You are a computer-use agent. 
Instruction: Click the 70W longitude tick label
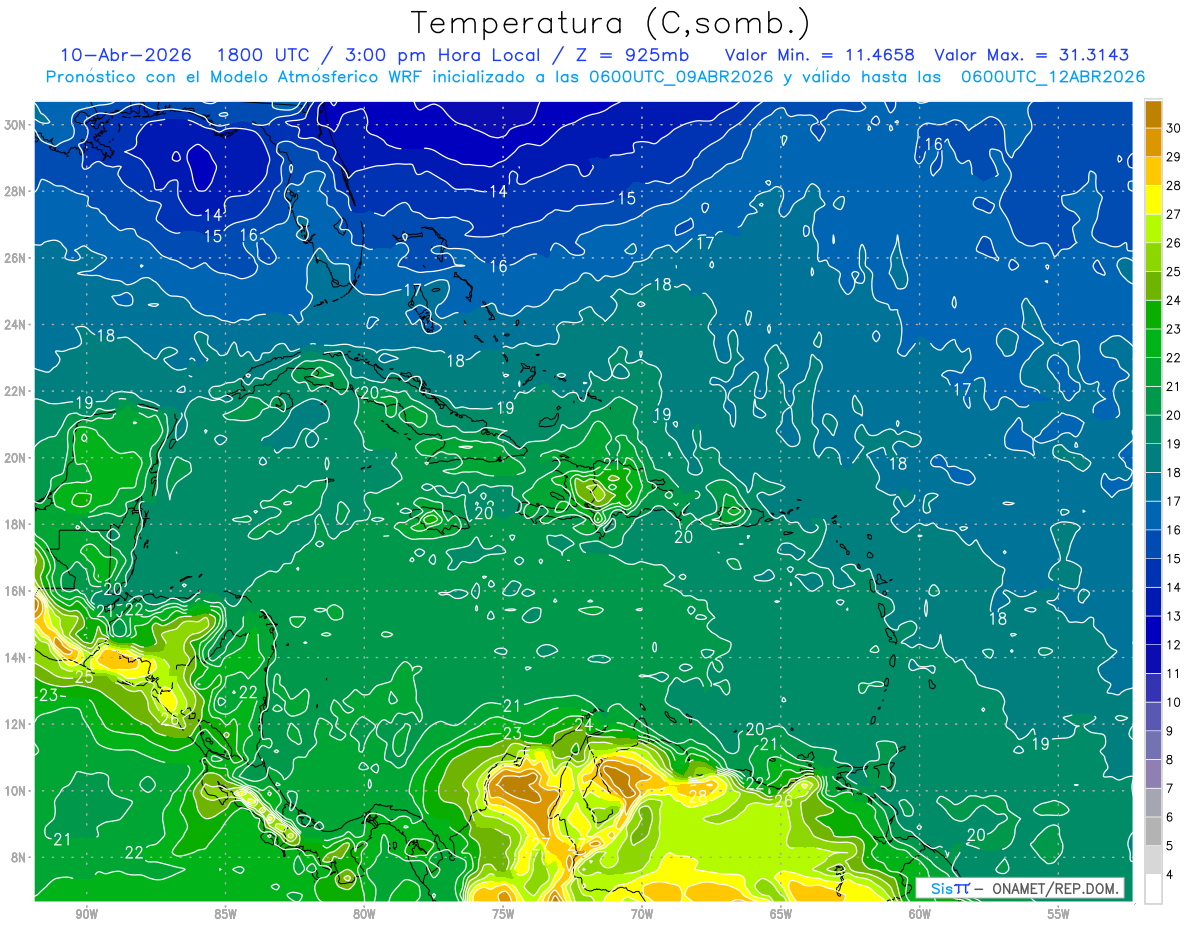click(642, 914)
